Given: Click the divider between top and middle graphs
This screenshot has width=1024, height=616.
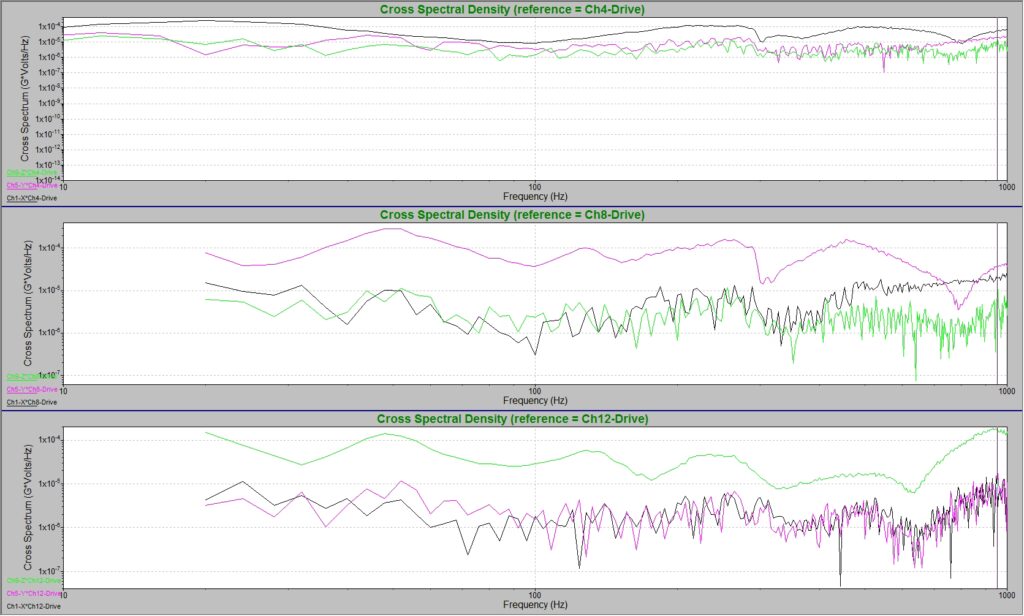Looking at the screenshot, I should click(512, 207).
